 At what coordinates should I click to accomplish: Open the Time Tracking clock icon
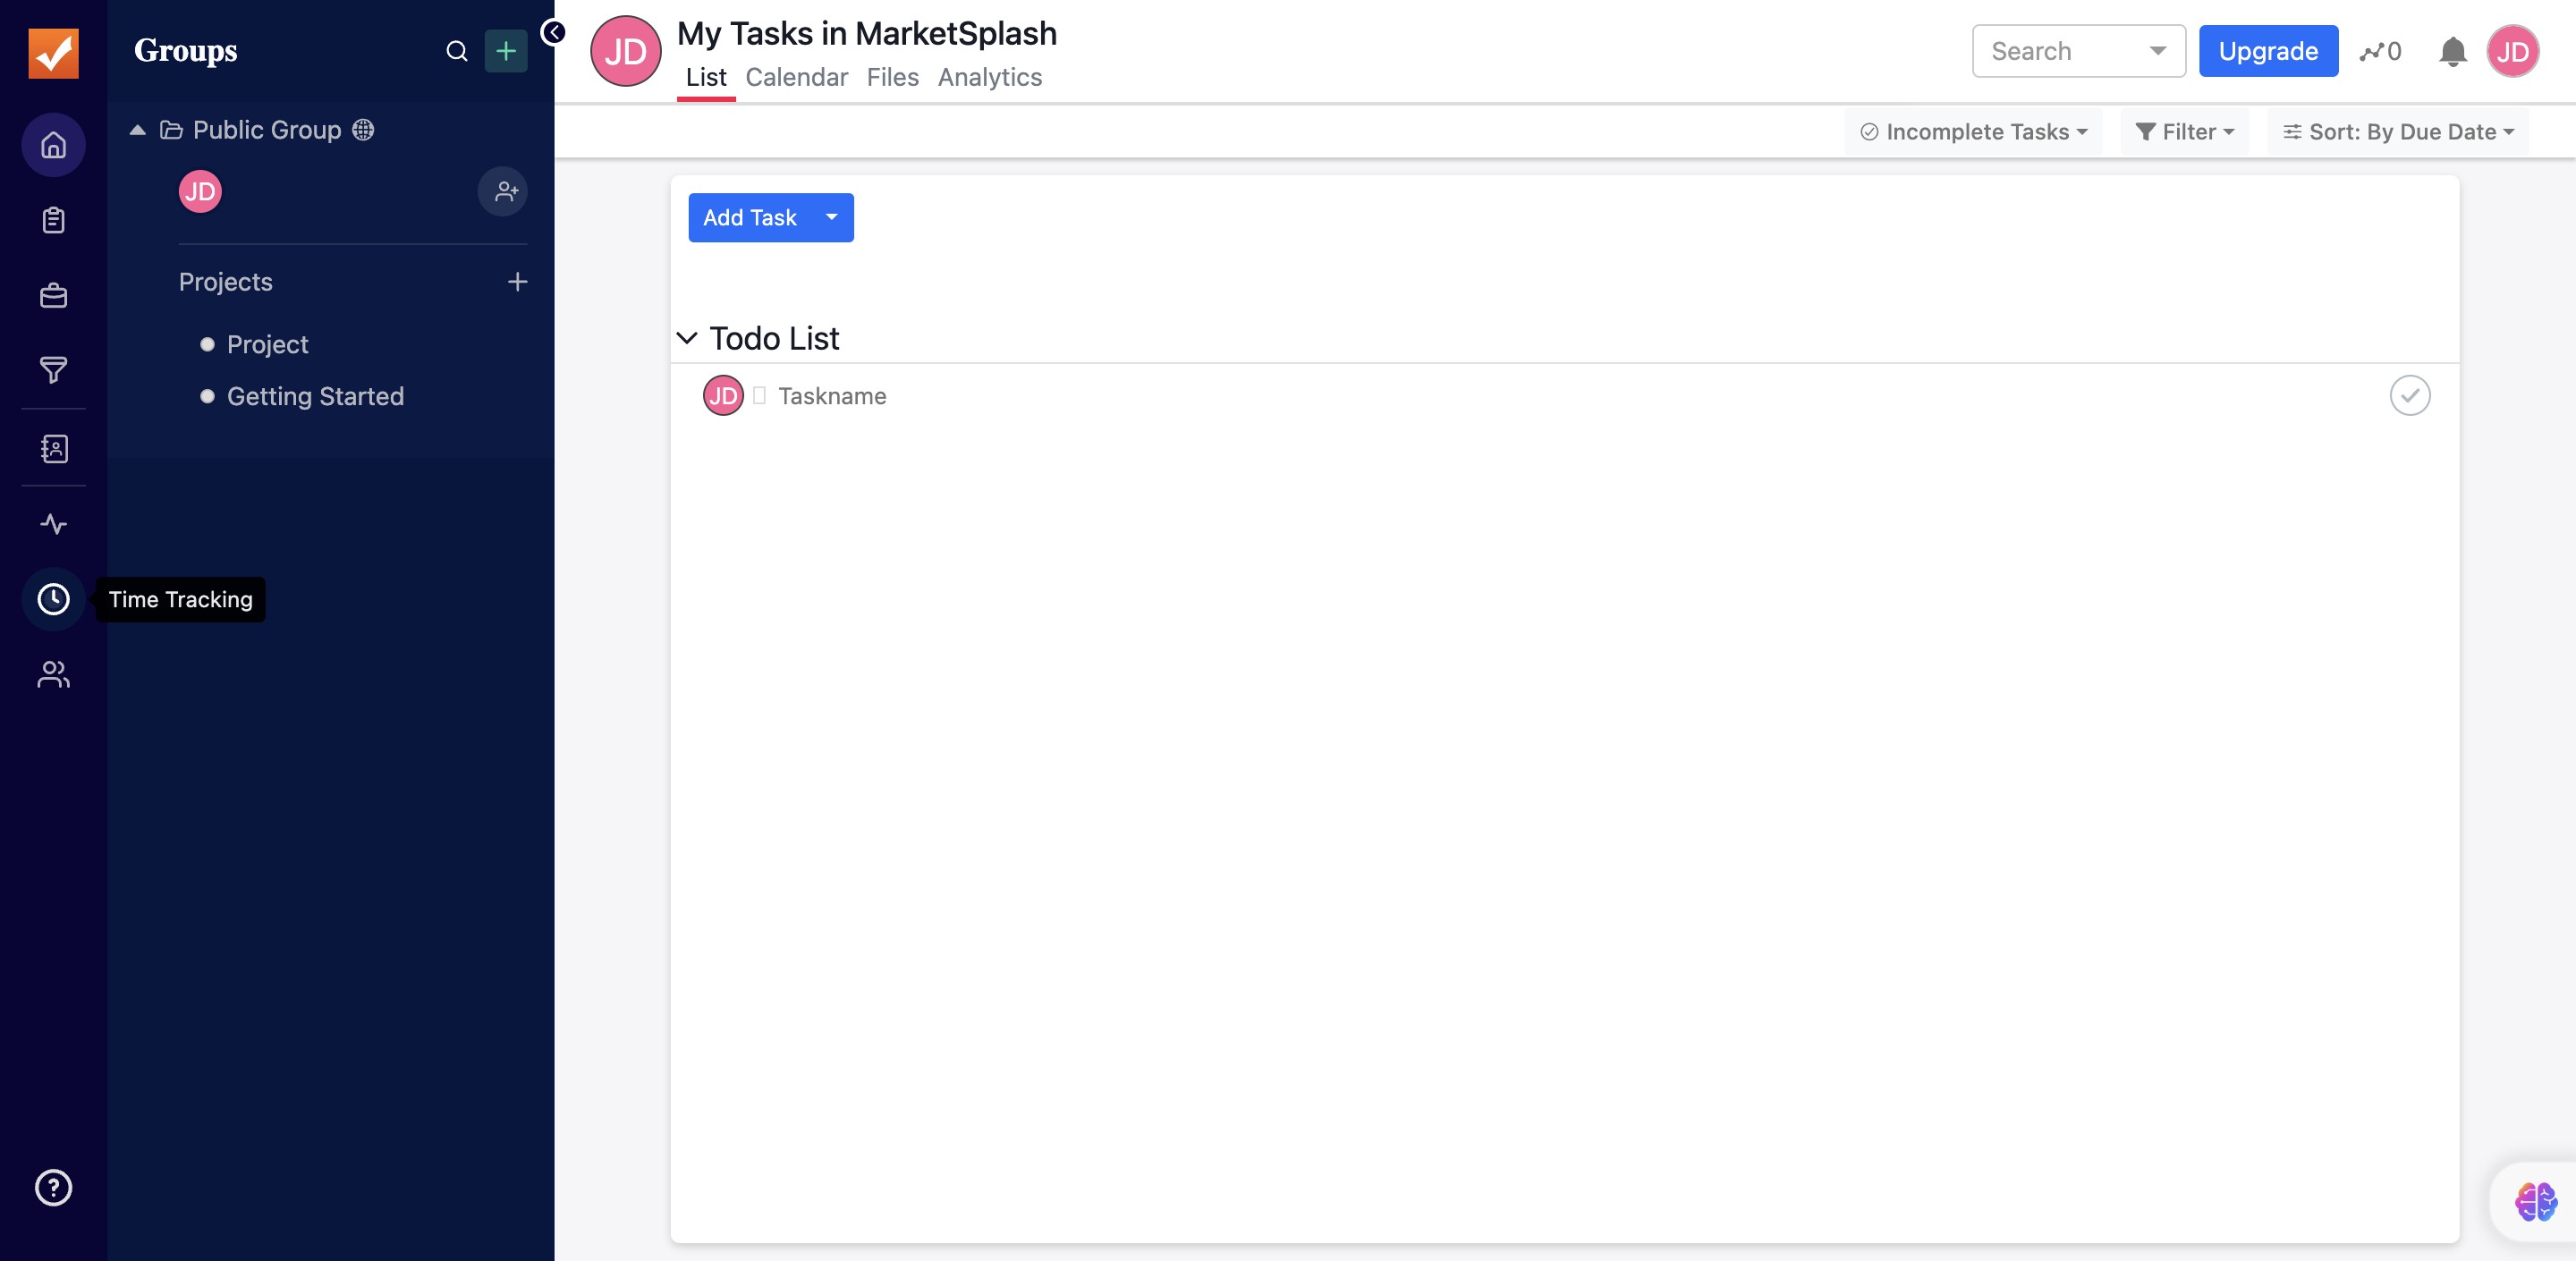point(53,599)
